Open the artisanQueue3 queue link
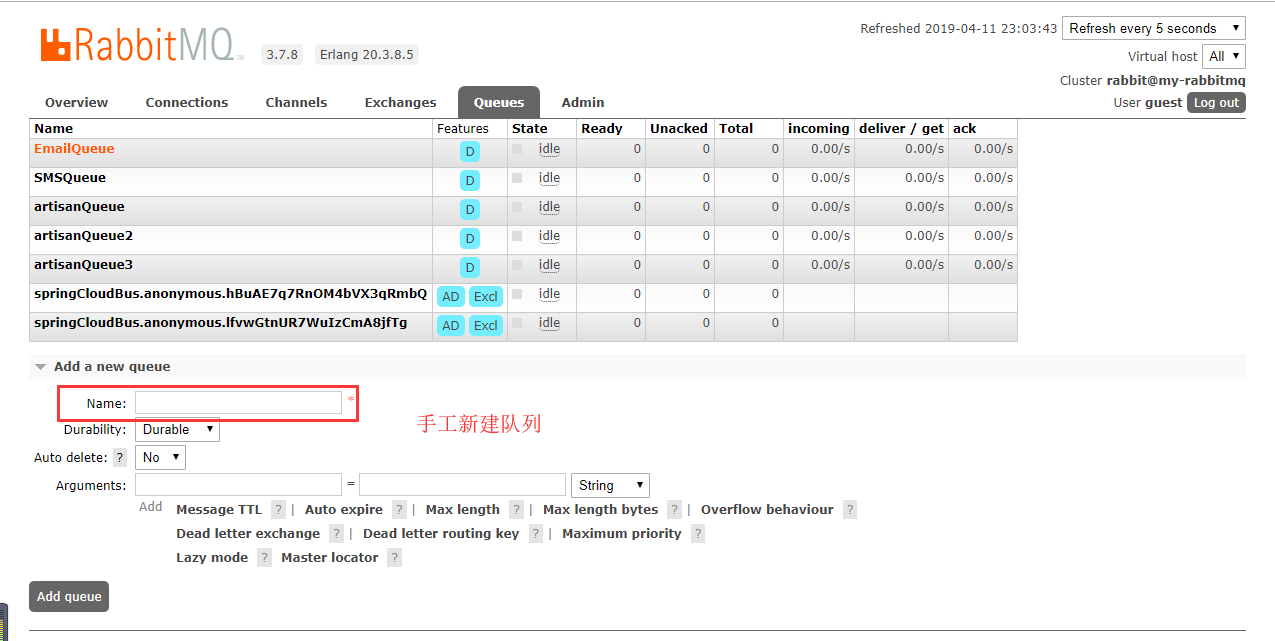Viewport: 1275px width, 641px height. pyautogui.click(x=83, y=265)
